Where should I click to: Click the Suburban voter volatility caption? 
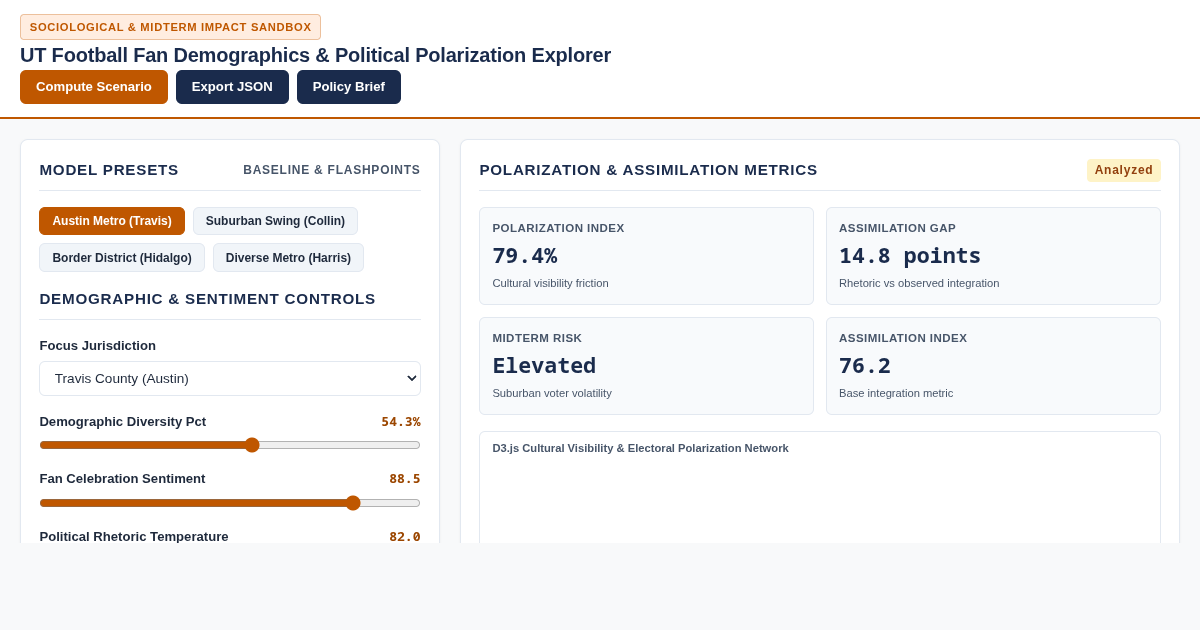point(552,393)
